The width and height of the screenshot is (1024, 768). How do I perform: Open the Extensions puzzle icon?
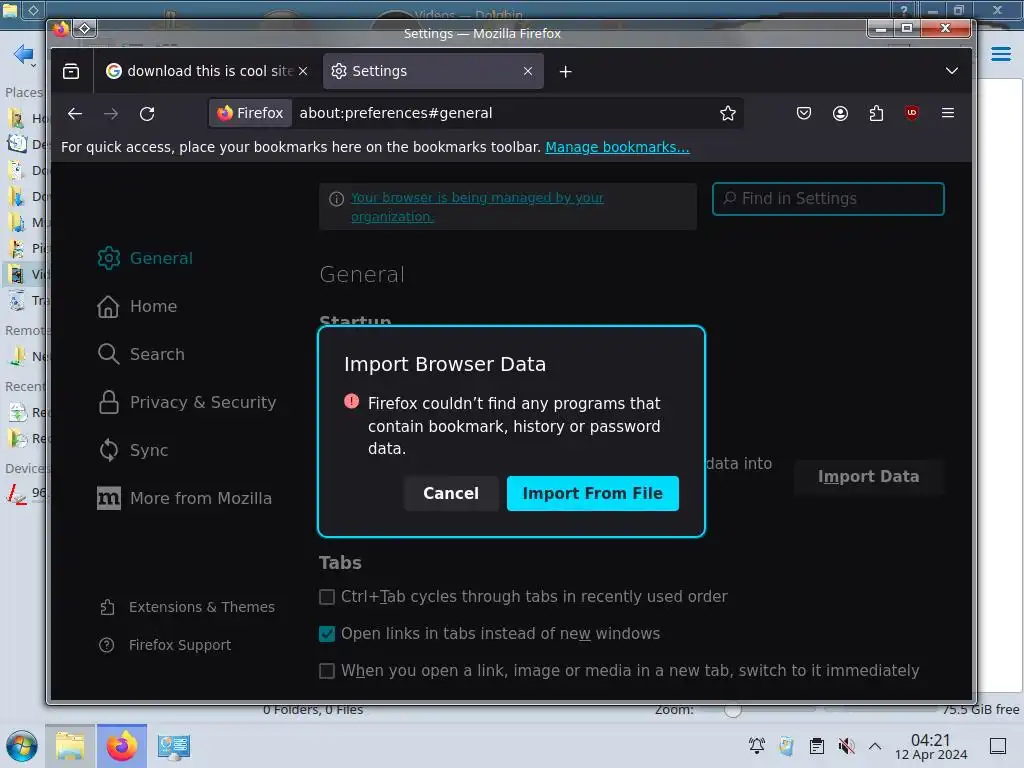(x=876, y=114)
